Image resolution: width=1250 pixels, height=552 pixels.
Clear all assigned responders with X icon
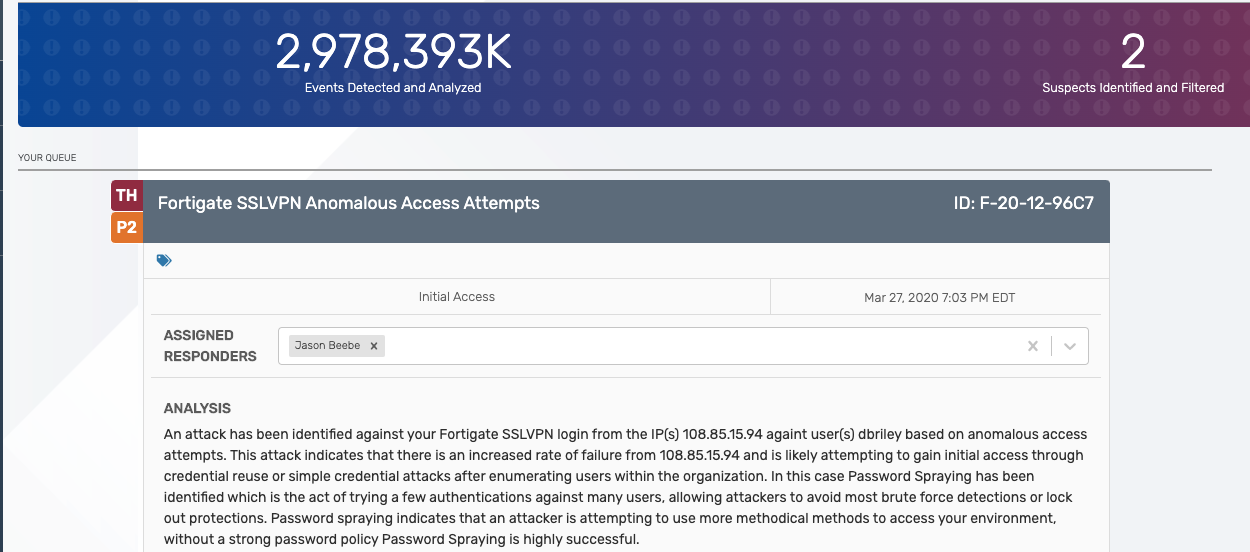click(1033, 346)
